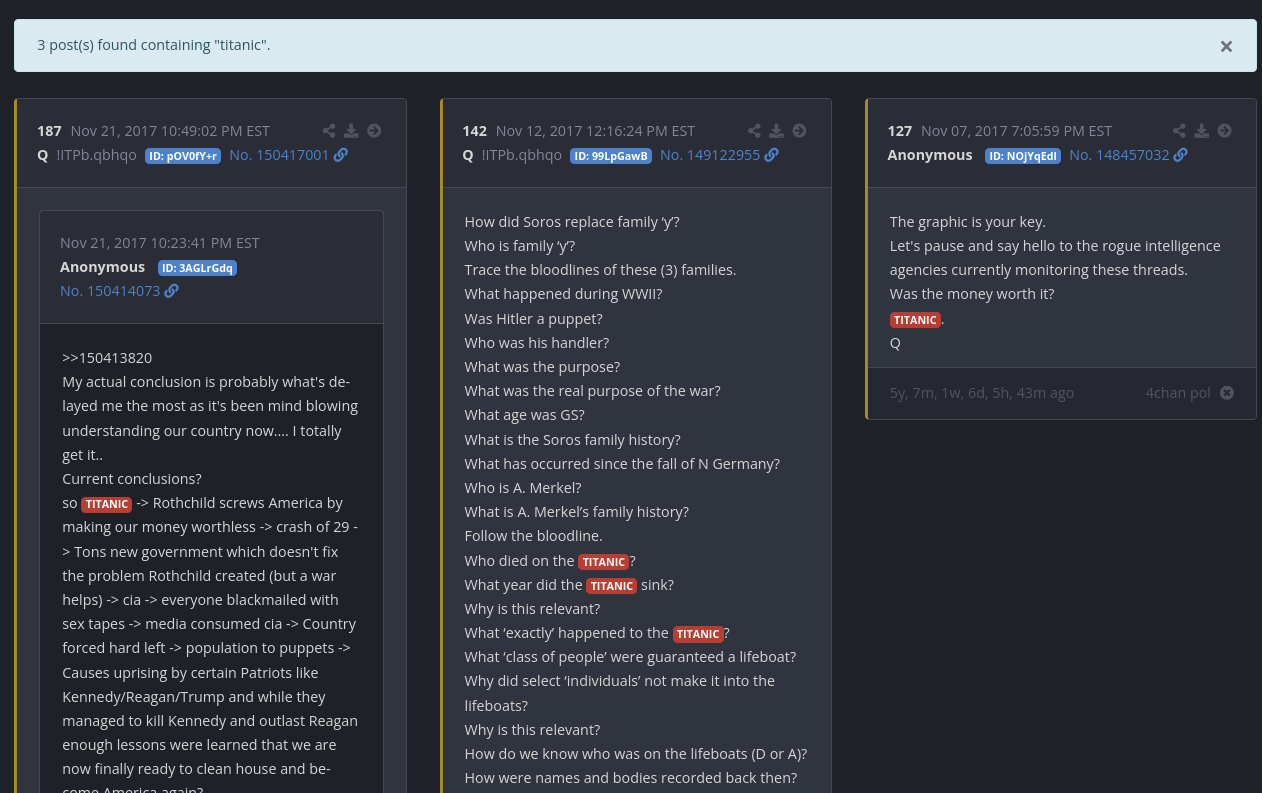Click post number 127
This screenshot has height=793, width=1262.
click(x=900, y=131)
